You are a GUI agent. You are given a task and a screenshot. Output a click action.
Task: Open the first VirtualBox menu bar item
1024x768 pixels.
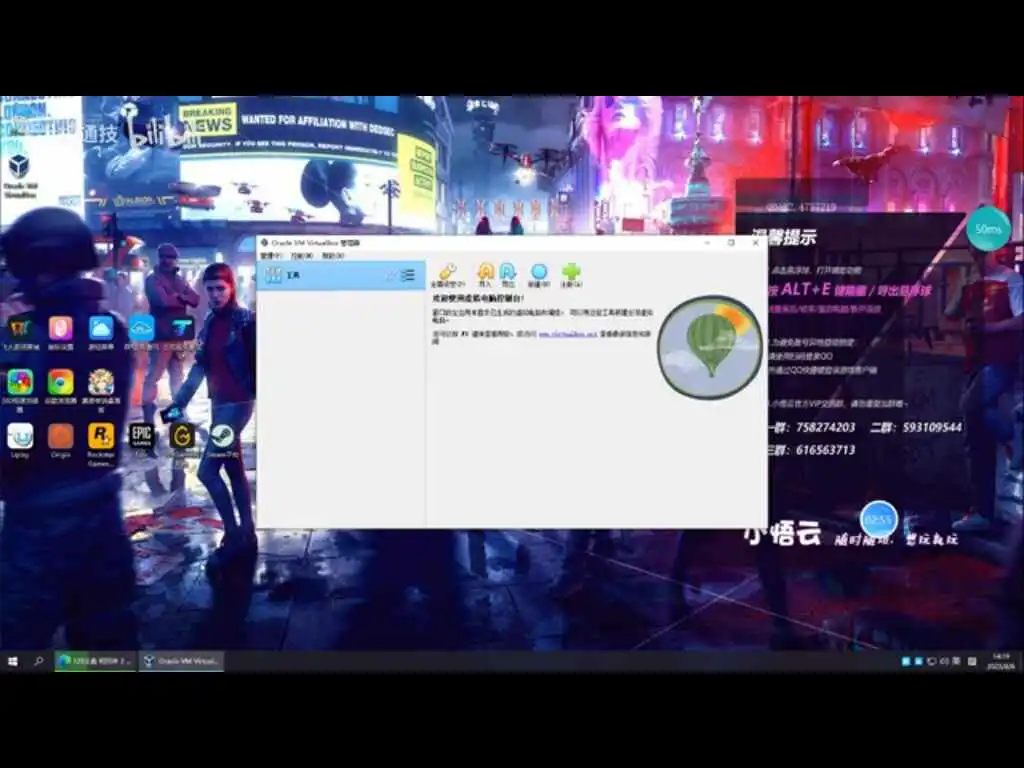coord(270,256)
